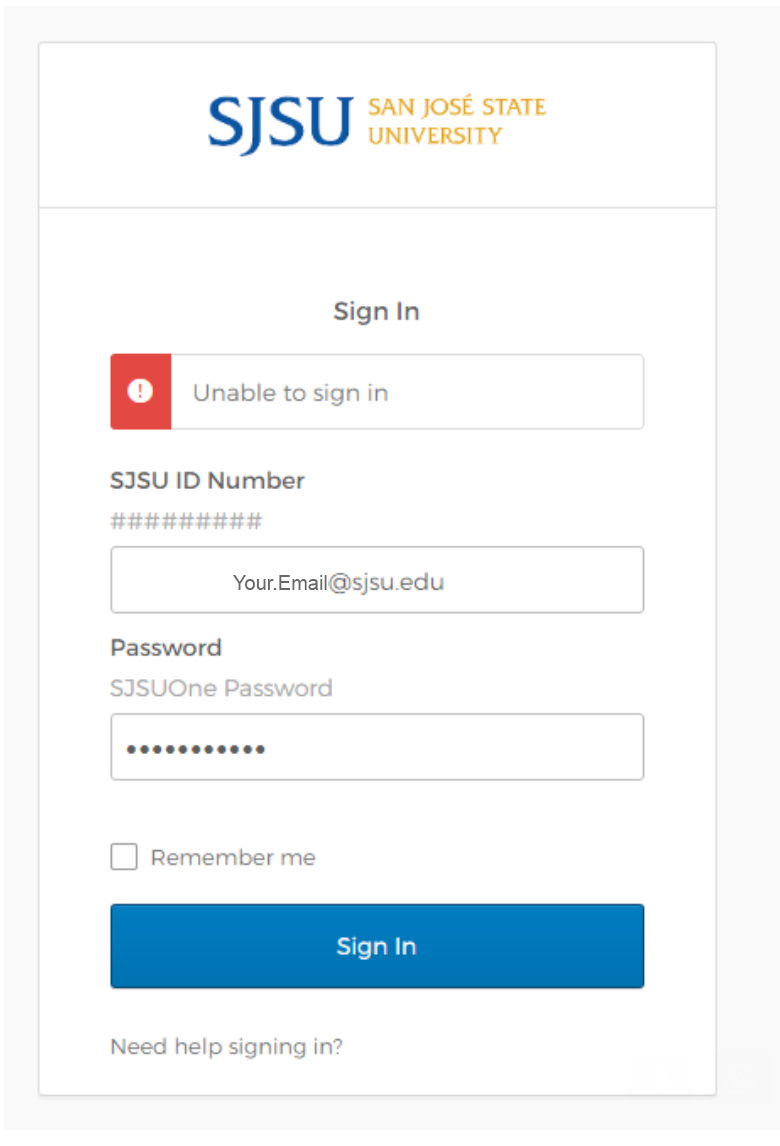This screenshot has height=1146, width=780.
Task: Click the masked password dots
Action: click(x=195, y=748)
